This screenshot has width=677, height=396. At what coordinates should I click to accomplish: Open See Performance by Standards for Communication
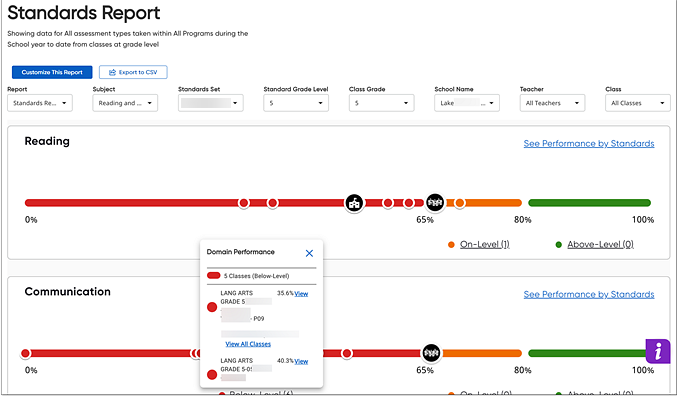pos(589,295)
